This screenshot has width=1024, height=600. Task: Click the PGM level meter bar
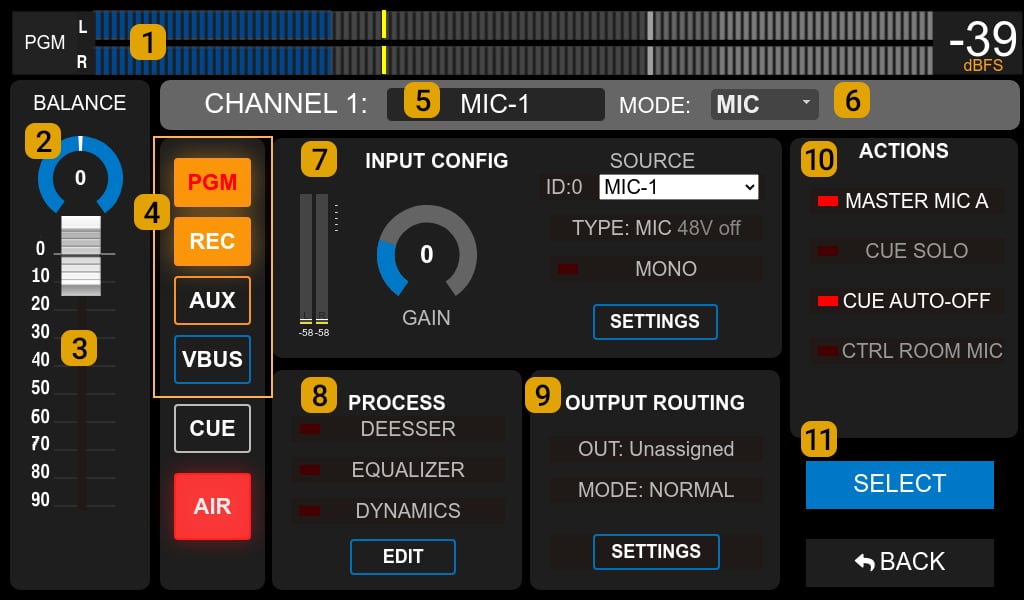[514, 42]
